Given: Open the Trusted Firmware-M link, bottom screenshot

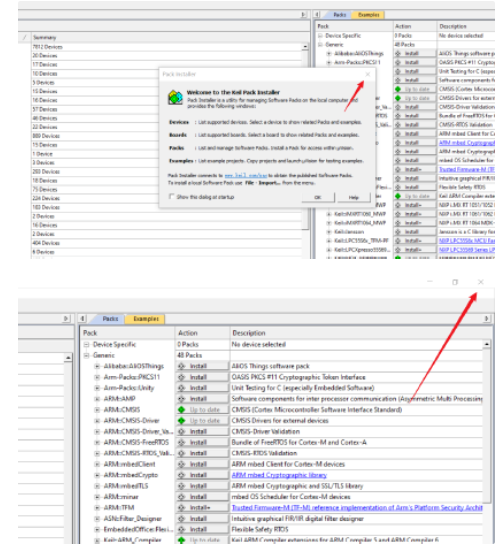Looking at the screenshot, I should 357,508.
